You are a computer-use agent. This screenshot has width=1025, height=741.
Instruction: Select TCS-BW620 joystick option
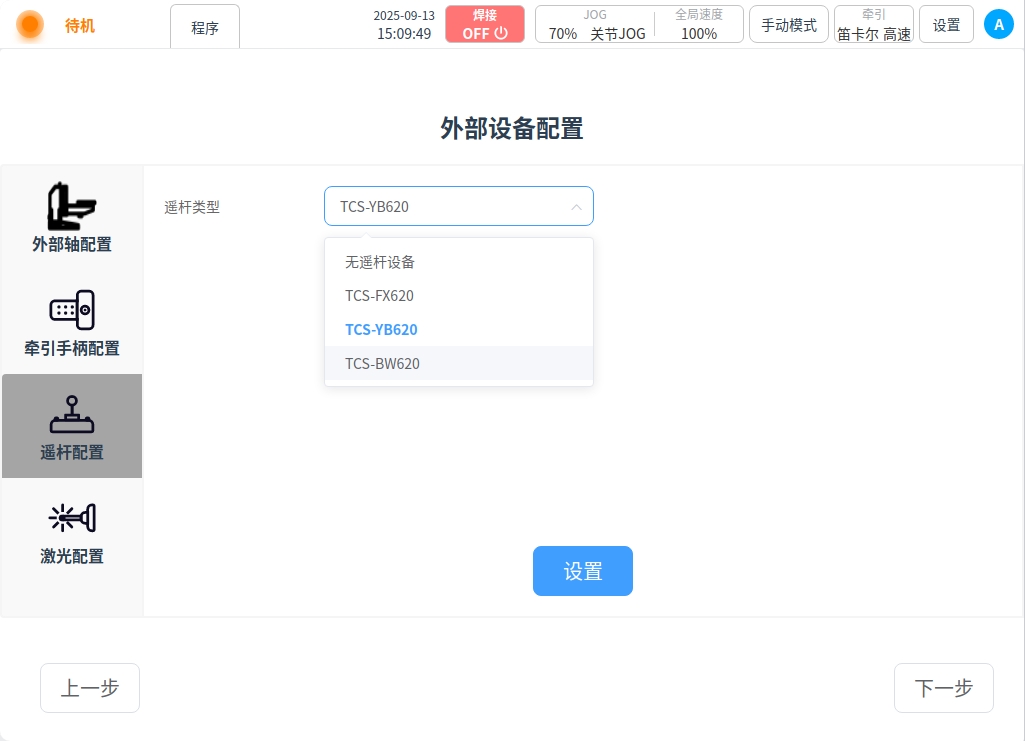coord(382,364)
